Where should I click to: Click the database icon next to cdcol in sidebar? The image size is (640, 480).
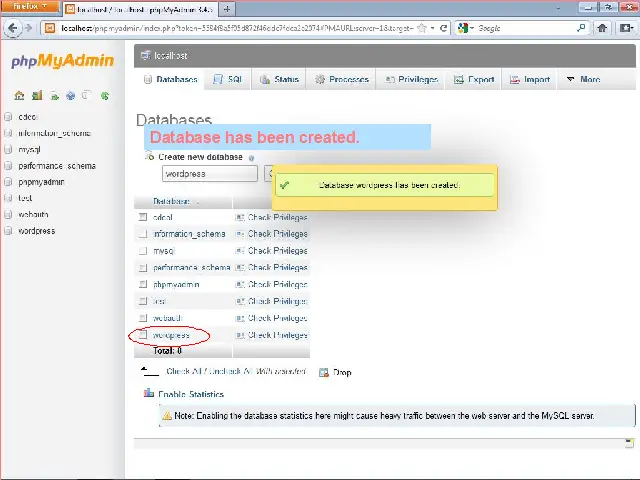[8, 117]
